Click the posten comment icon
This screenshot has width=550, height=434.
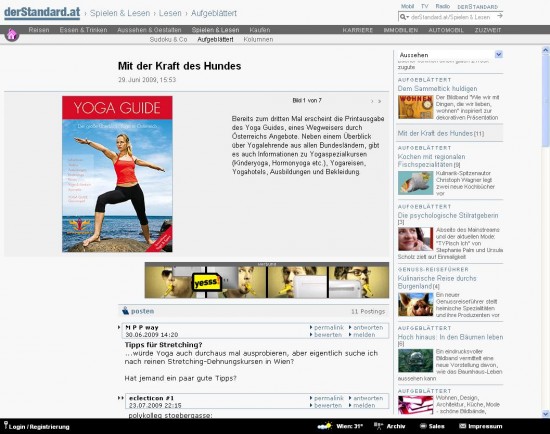pos(125,311)
